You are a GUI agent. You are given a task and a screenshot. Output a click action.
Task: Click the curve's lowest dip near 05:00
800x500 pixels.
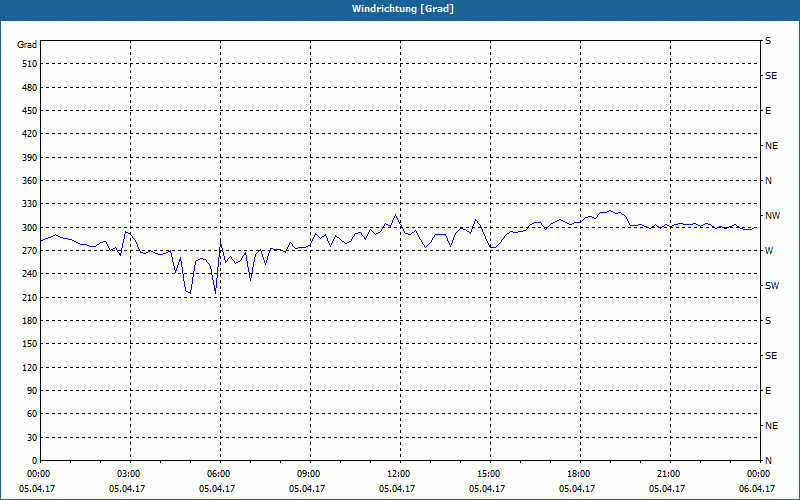(190, 293)
